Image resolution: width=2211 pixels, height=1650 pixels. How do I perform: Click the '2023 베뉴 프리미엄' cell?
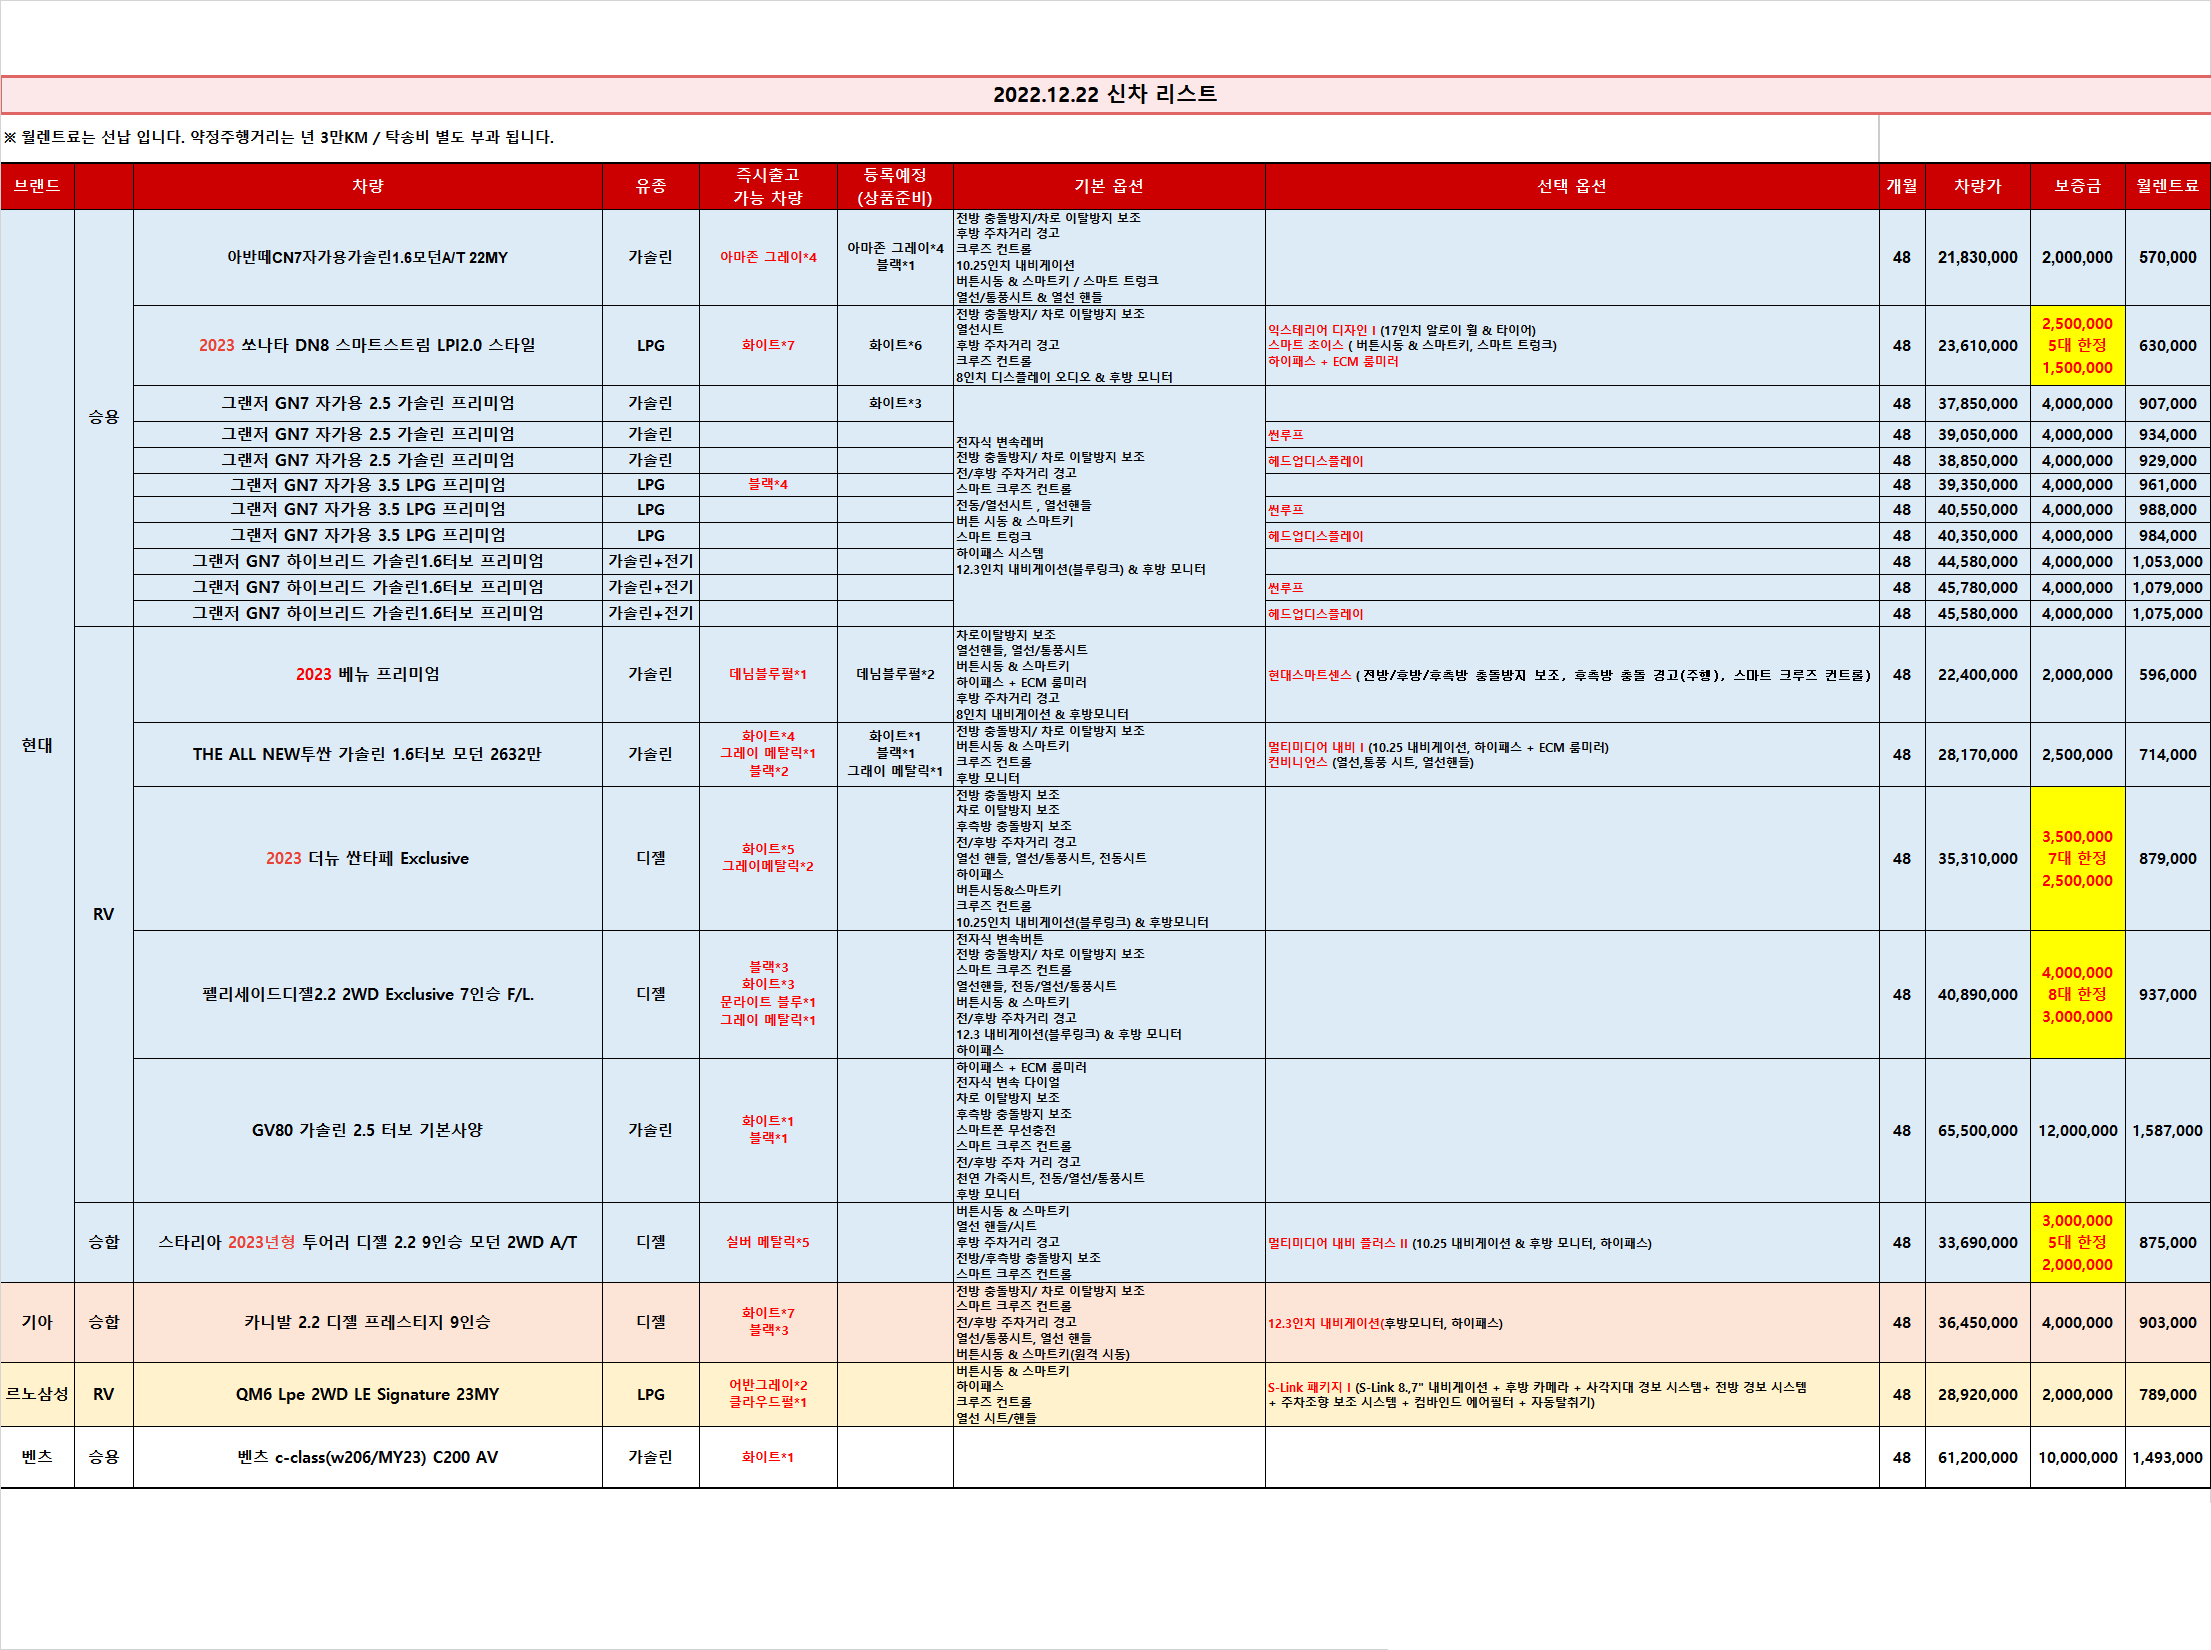367,674
